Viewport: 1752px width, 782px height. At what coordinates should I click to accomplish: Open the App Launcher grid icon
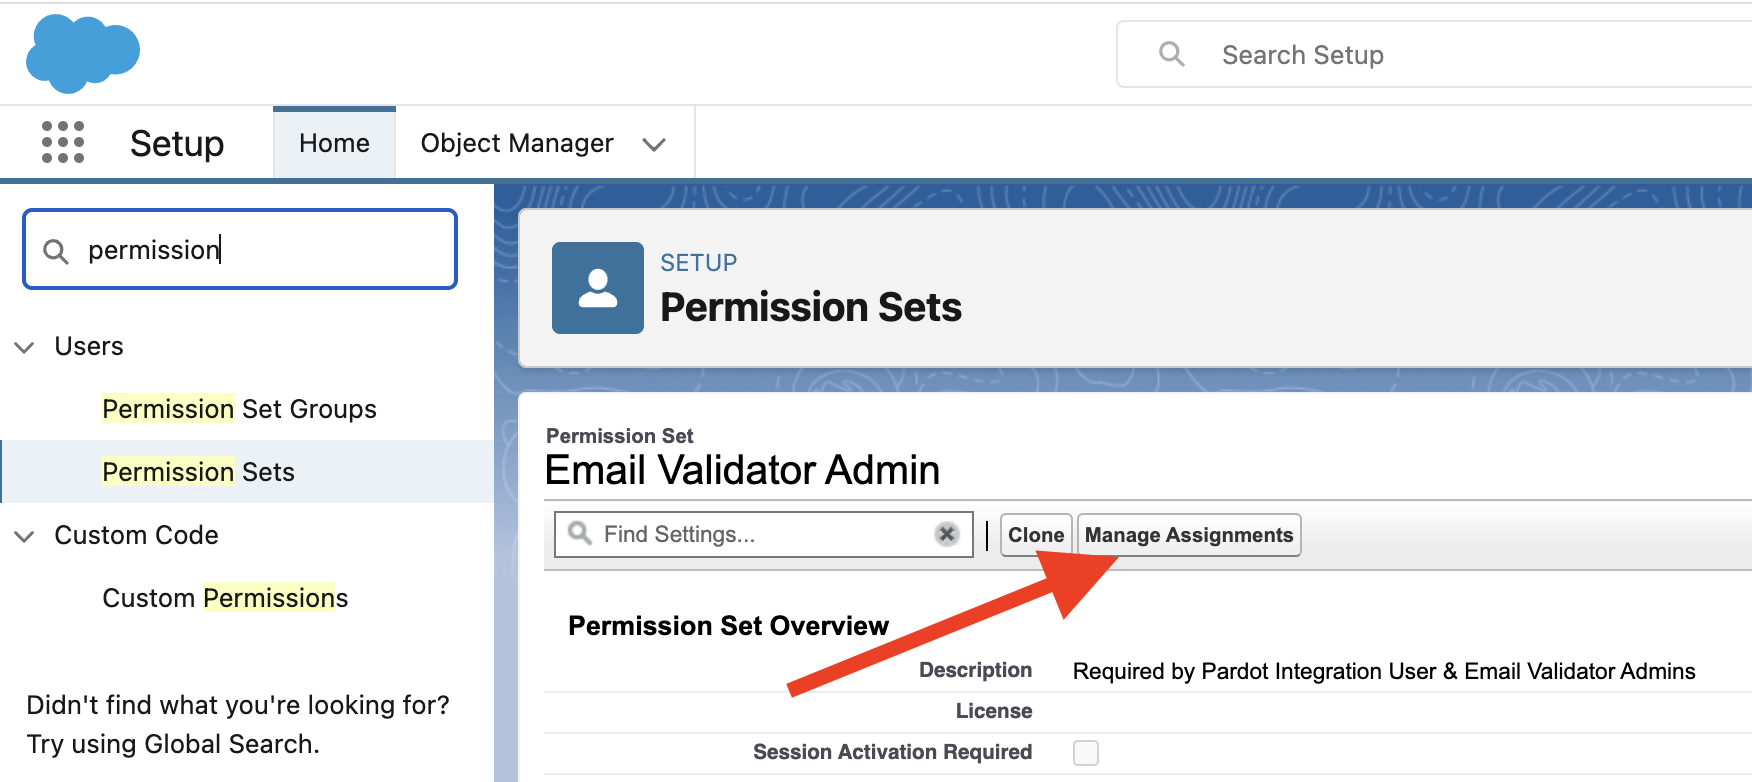click(62, 142)
